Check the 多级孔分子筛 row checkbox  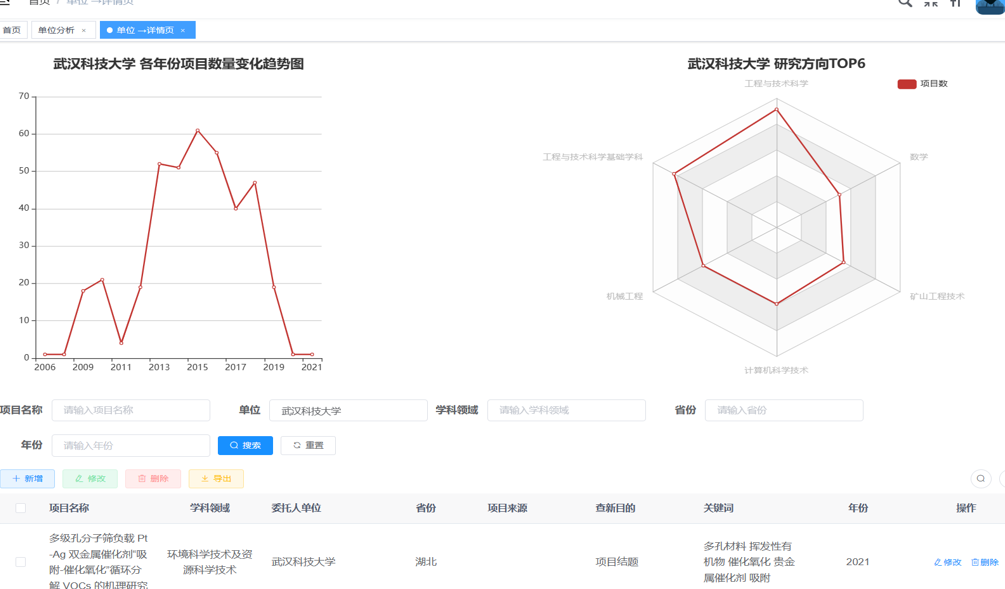coord(21,562)
